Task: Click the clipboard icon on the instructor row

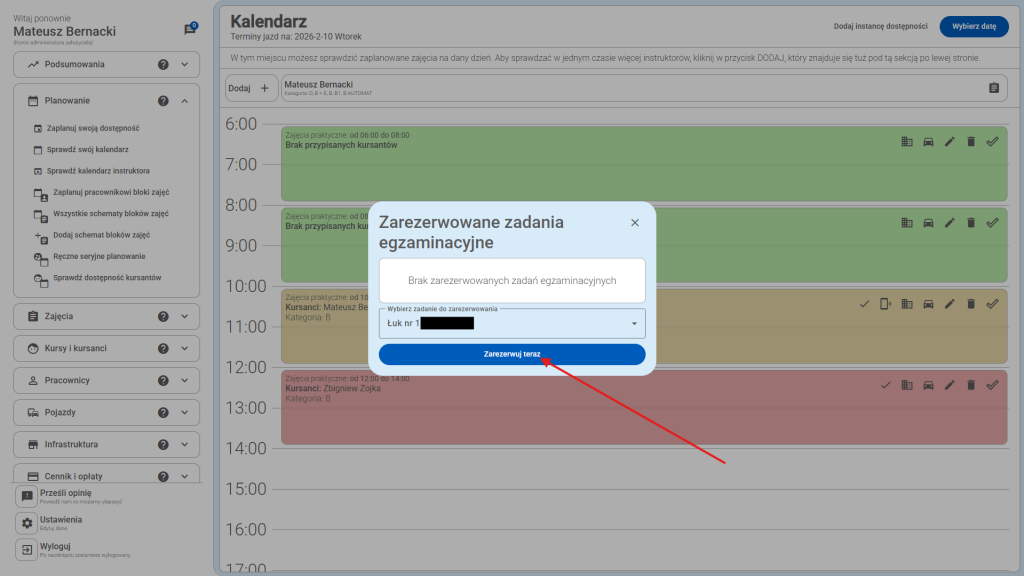Action: tap(992, 88)
